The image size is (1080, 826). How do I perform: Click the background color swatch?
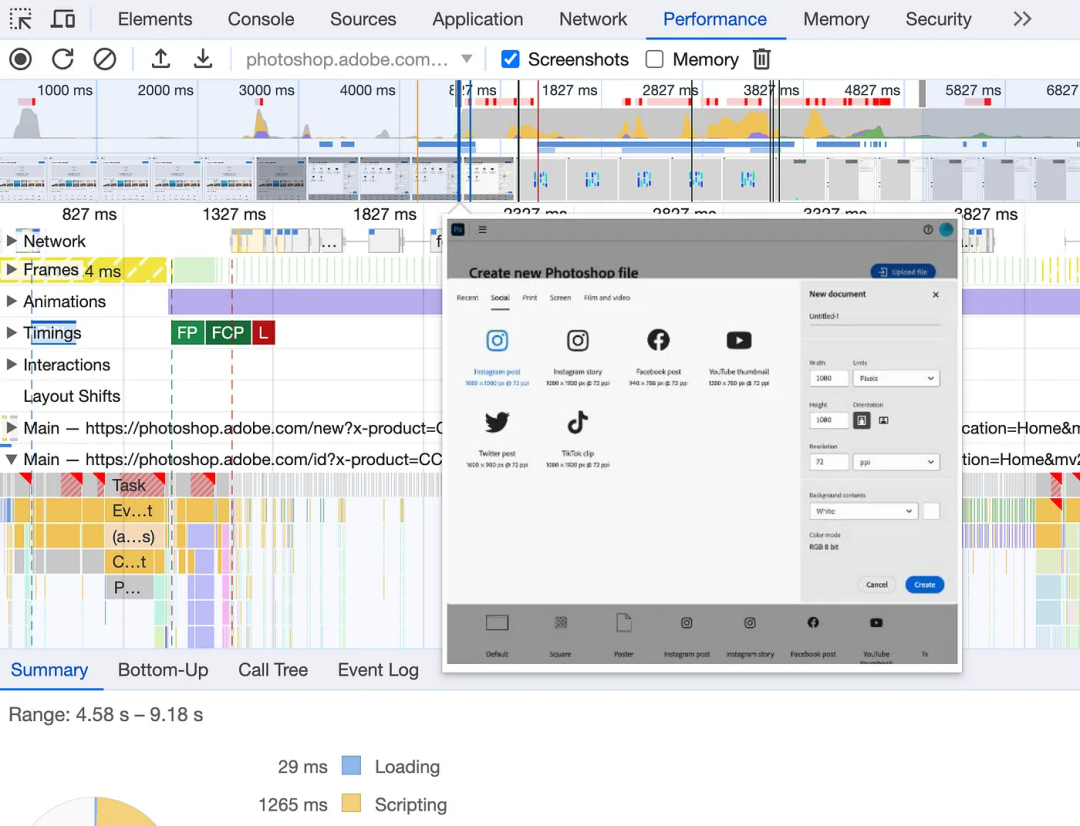pyautogui.click(x=931, y=511)
